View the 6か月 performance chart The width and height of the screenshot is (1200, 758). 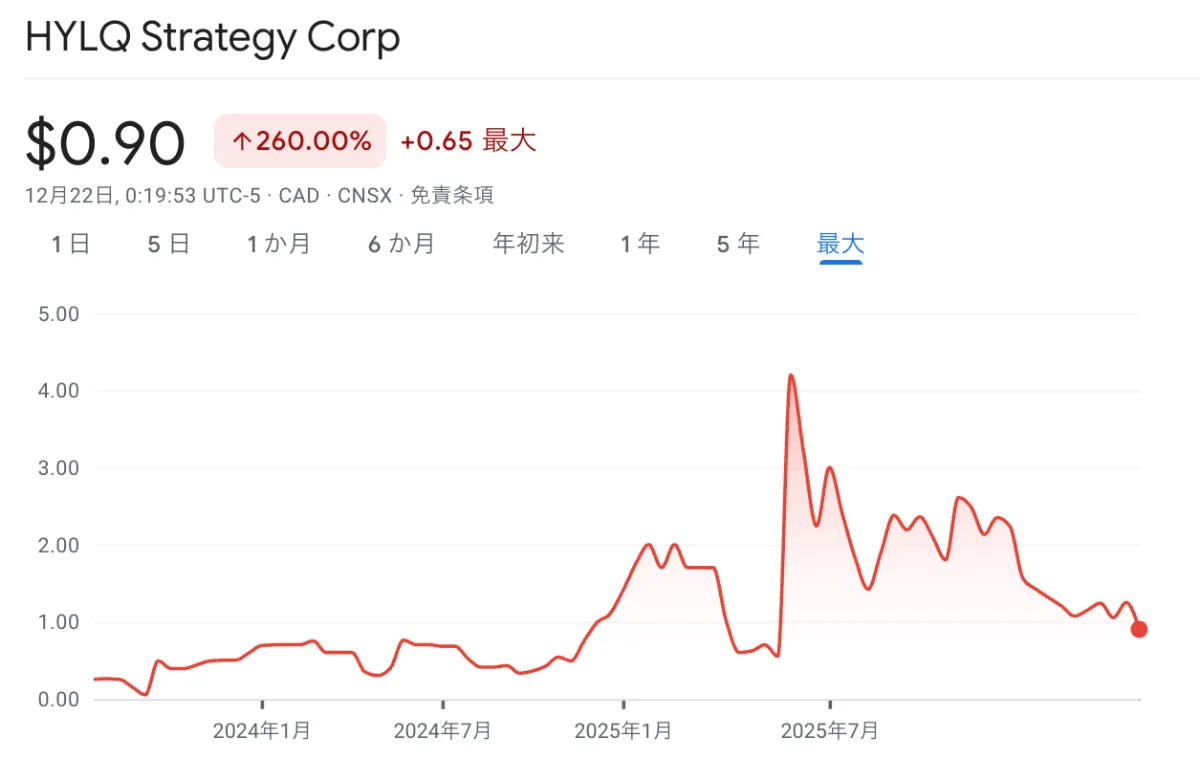[x=401, y=243]
